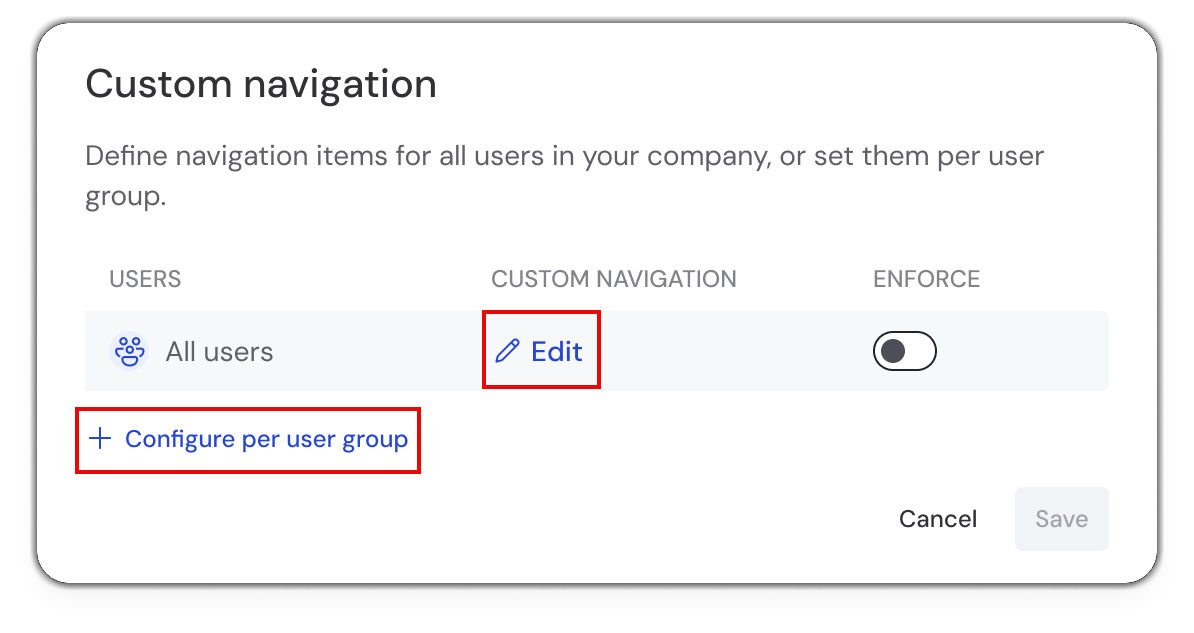Click the ENFORCE column header
The width and height of the screenshot is (1194, 633).
[926, 279]
